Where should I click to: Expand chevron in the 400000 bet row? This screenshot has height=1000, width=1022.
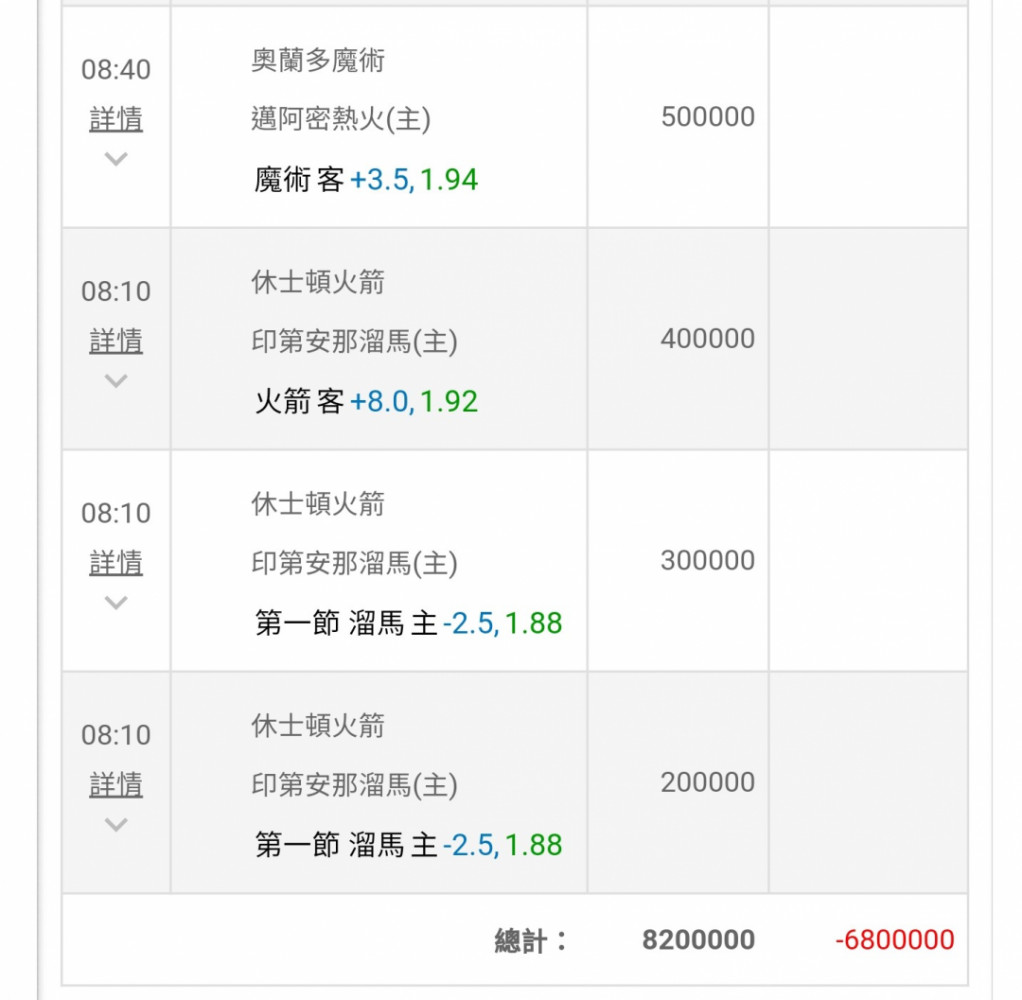tap(116, 381)
